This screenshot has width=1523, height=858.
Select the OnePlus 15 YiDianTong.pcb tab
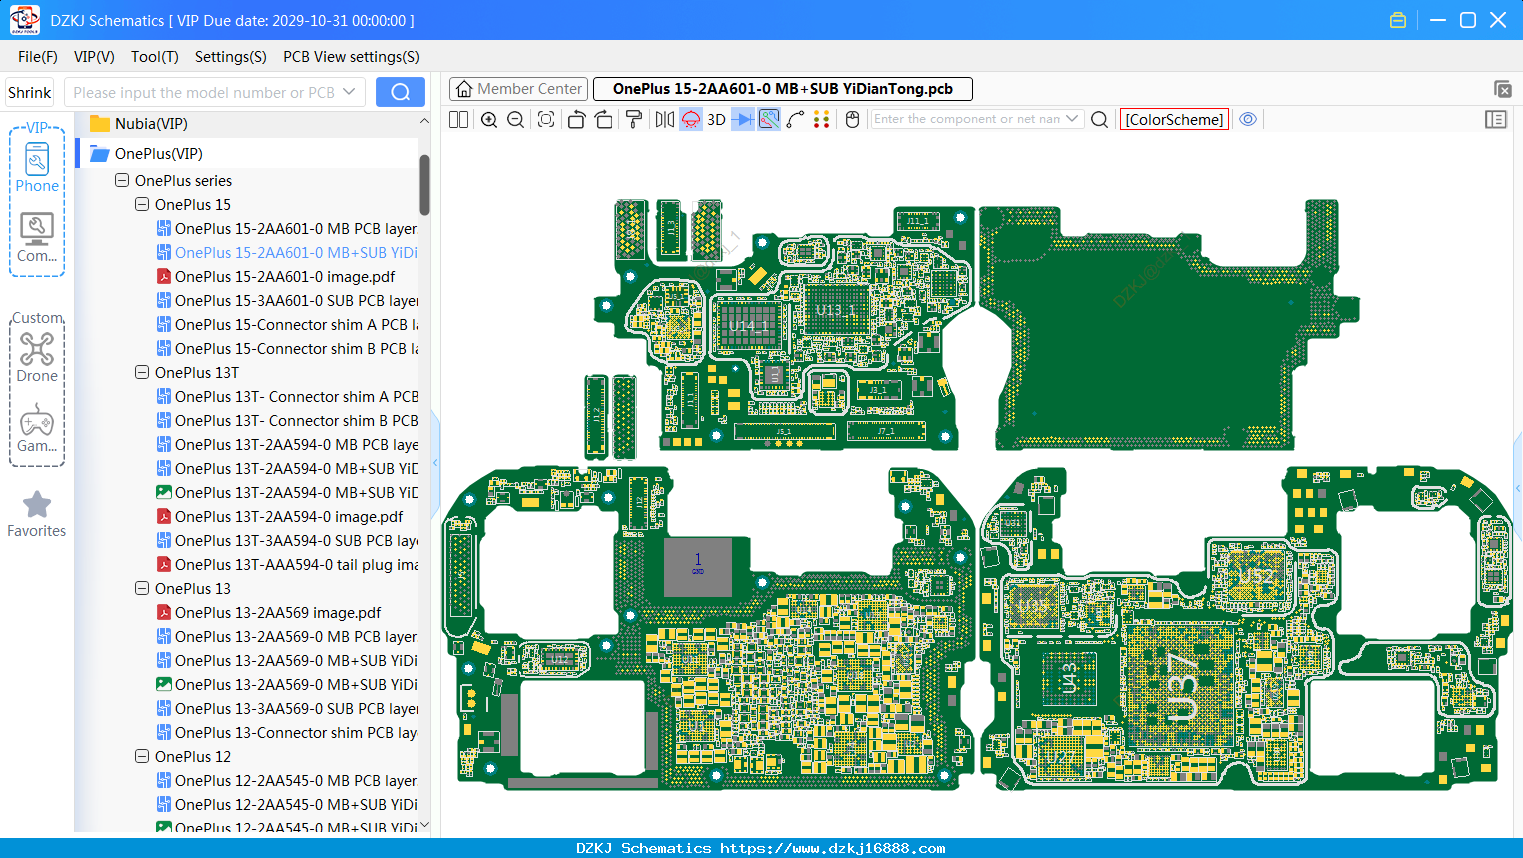click(x=783, y=89)
